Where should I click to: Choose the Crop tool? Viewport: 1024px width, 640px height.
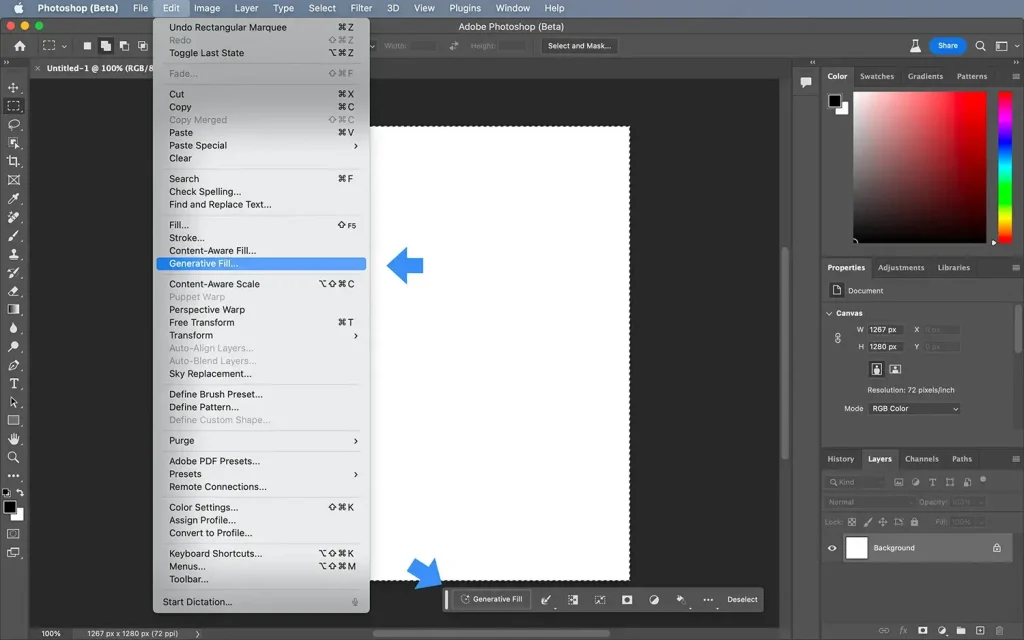tap(14, 162)
